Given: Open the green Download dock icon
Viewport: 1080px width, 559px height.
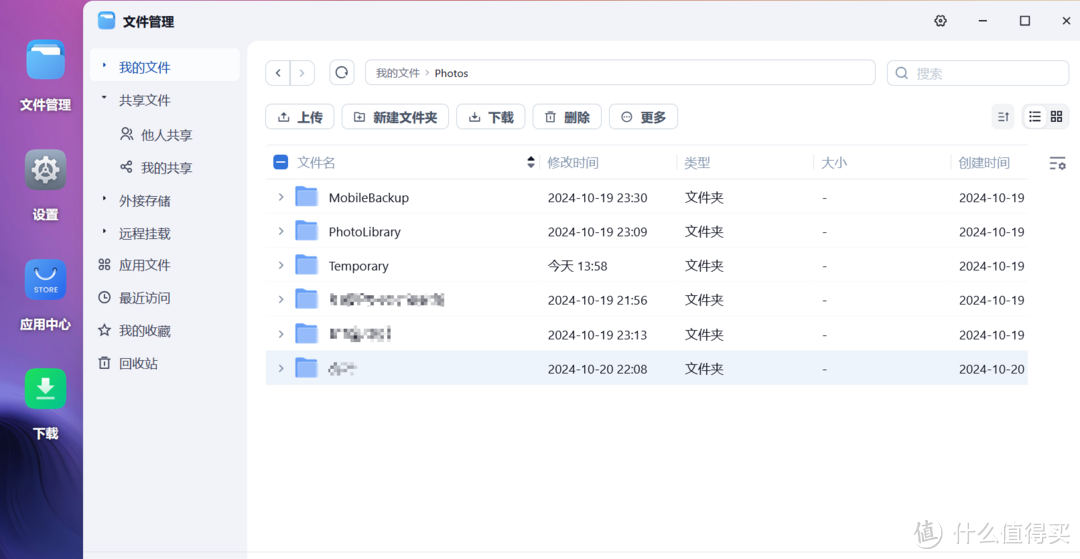Looking at the screenshot, I should [x=45, y=389].
